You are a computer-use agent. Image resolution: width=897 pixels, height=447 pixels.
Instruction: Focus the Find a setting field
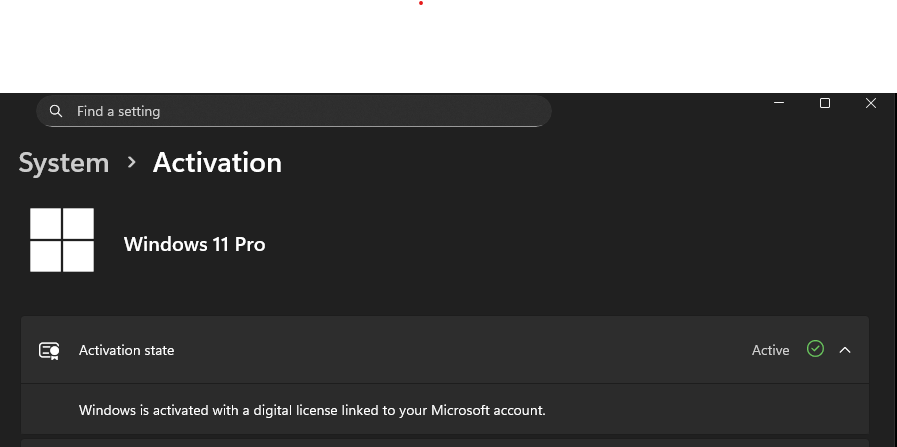pos(300,111)
